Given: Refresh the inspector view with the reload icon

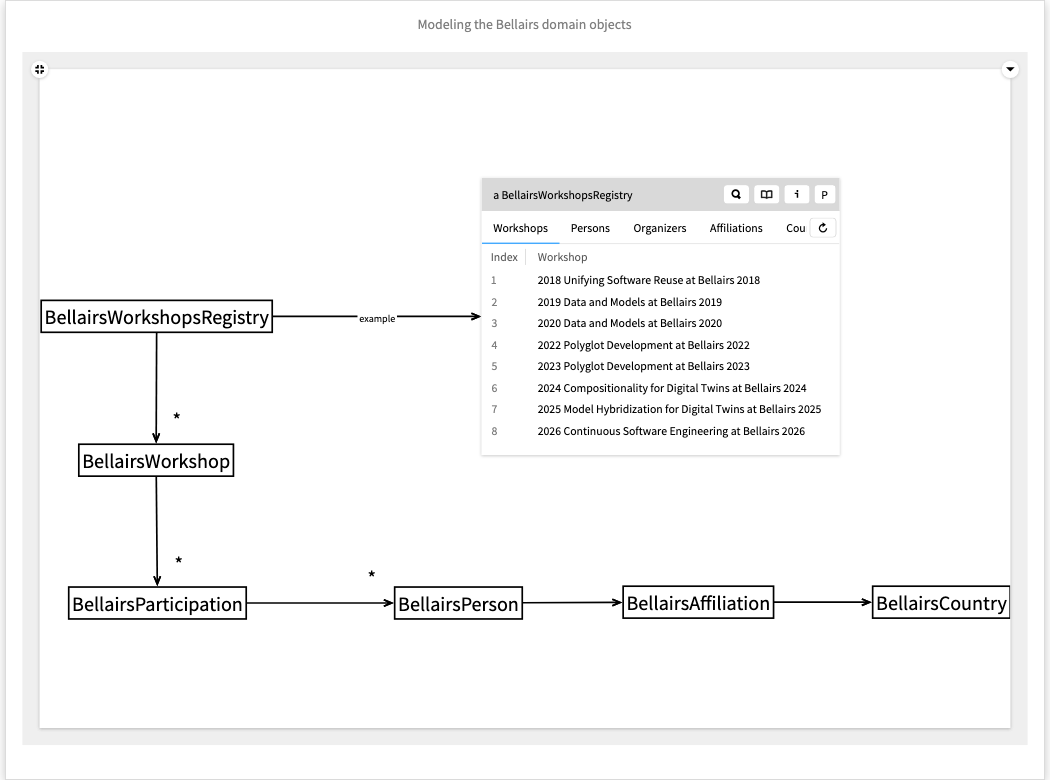Looking at the screenshot, I should [x=822, y=228].
